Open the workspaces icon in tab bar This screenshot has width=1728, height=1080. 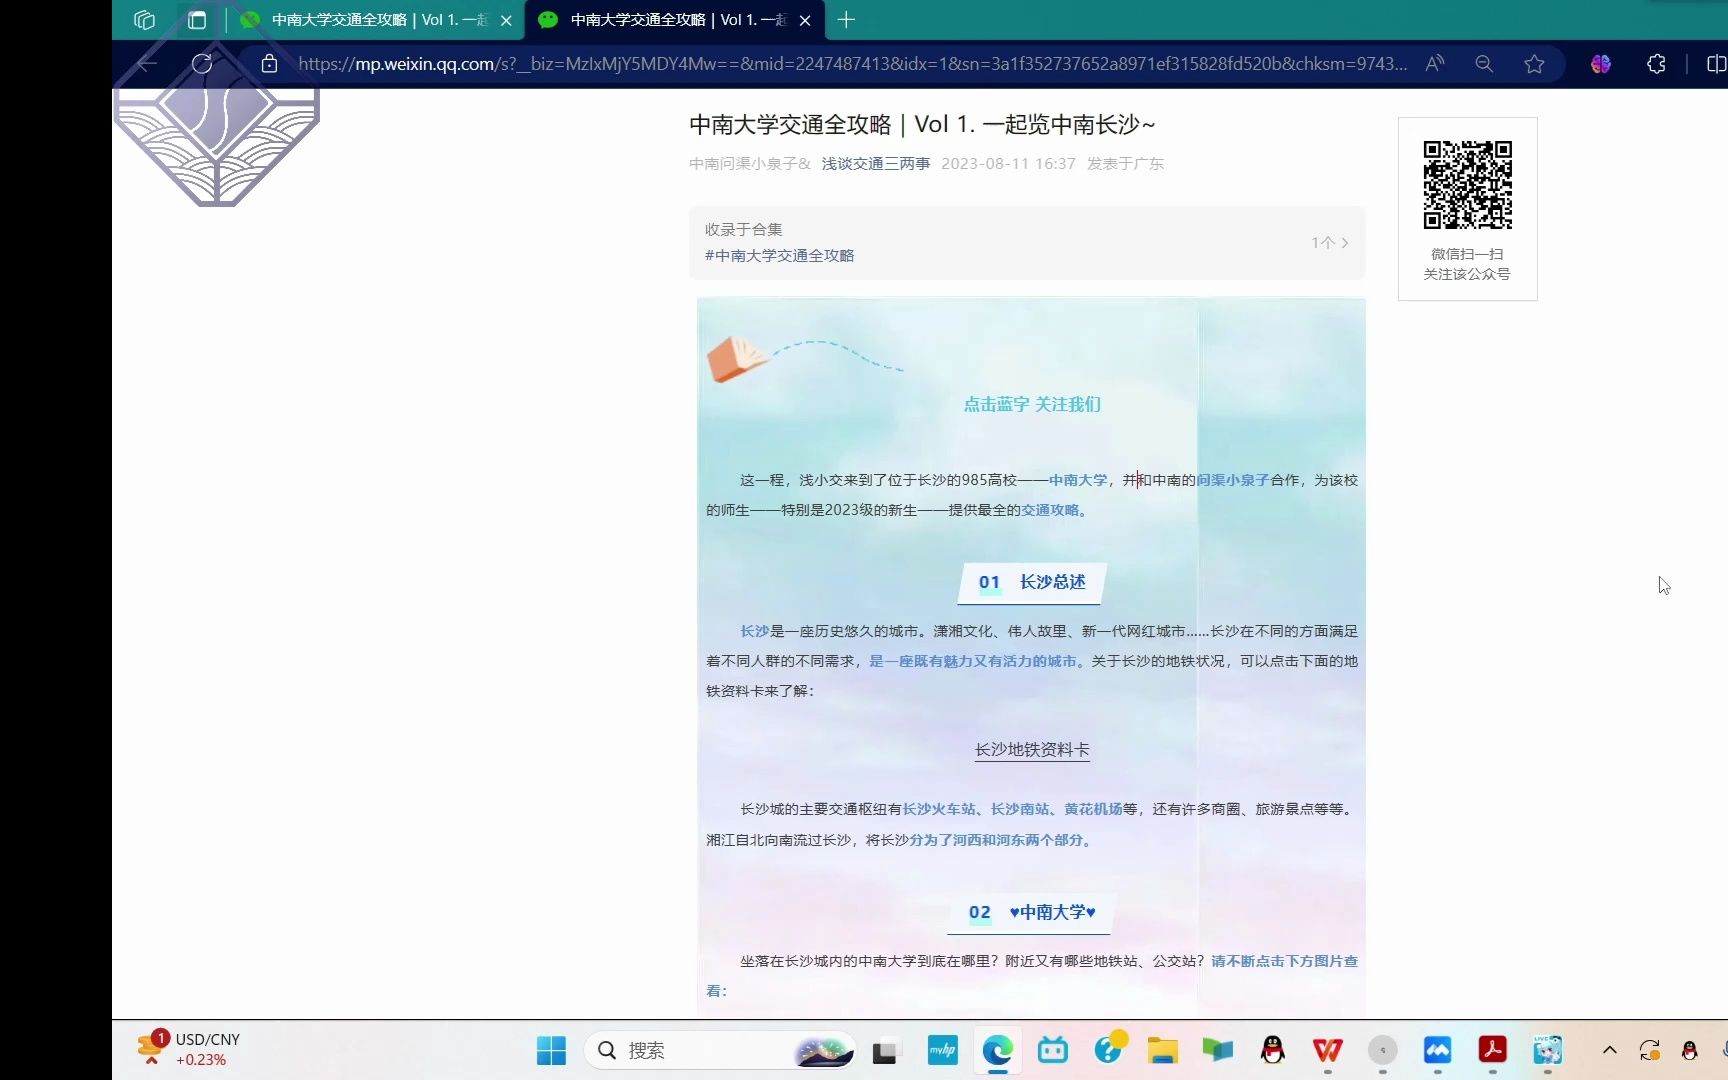pos(144,20)
